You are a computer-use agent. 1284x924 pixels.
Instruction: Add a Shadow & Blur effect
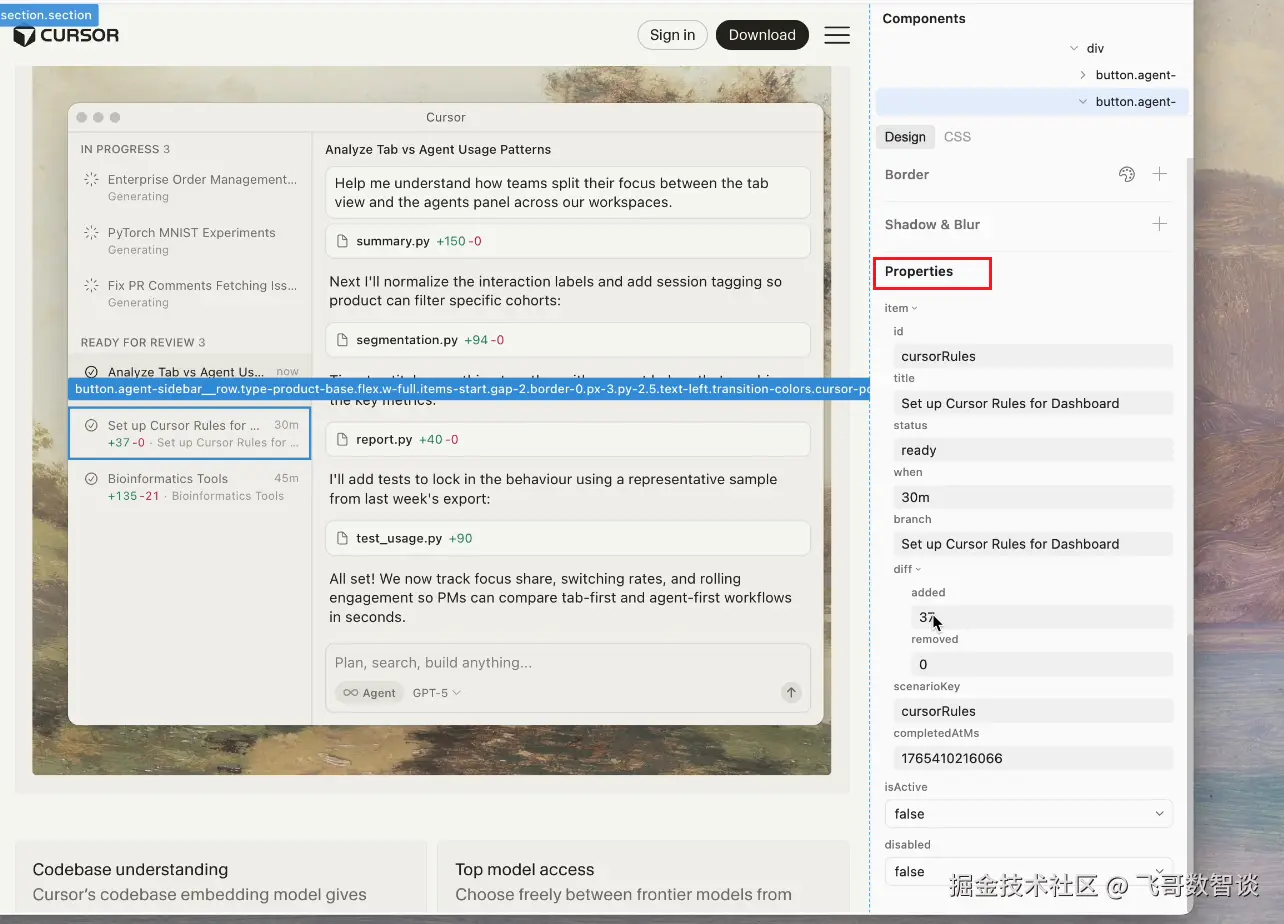pyautogui.click(x=1160, y=224)
